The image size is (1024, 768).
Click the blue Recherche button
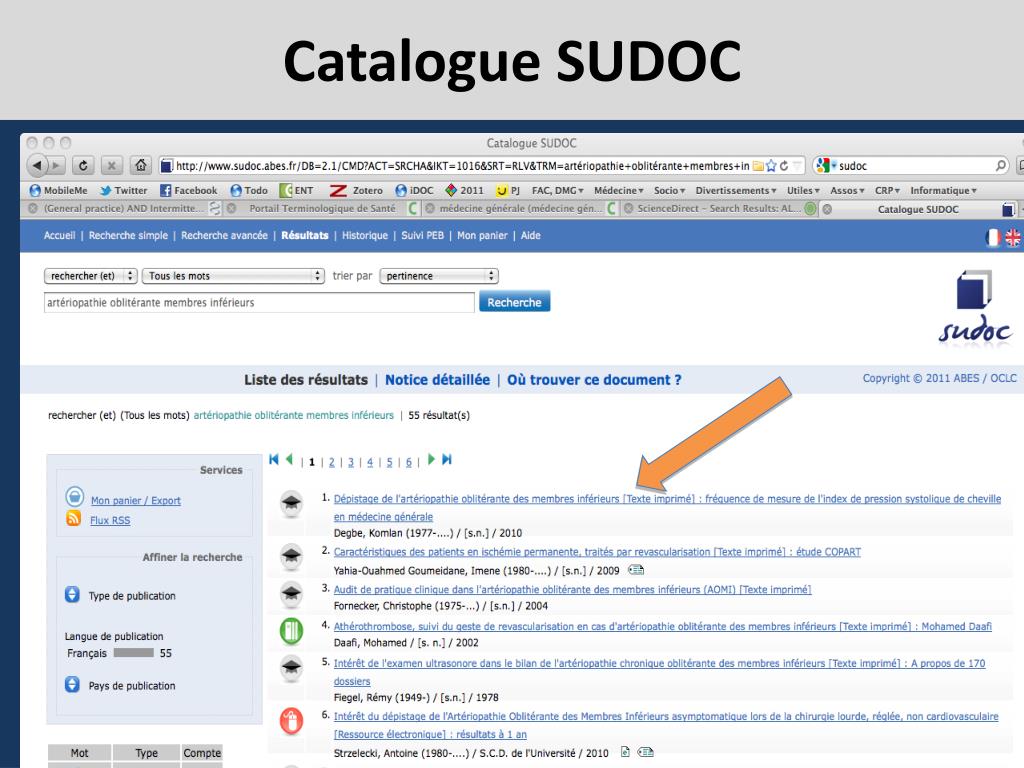515,302
